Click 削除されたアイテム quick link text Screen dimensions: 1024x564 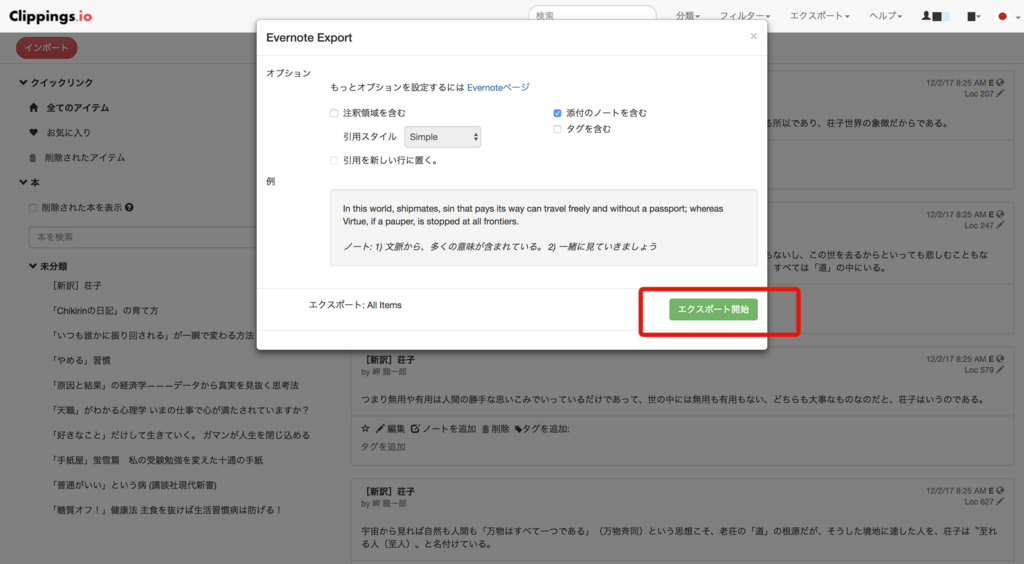tap(85, 158)
